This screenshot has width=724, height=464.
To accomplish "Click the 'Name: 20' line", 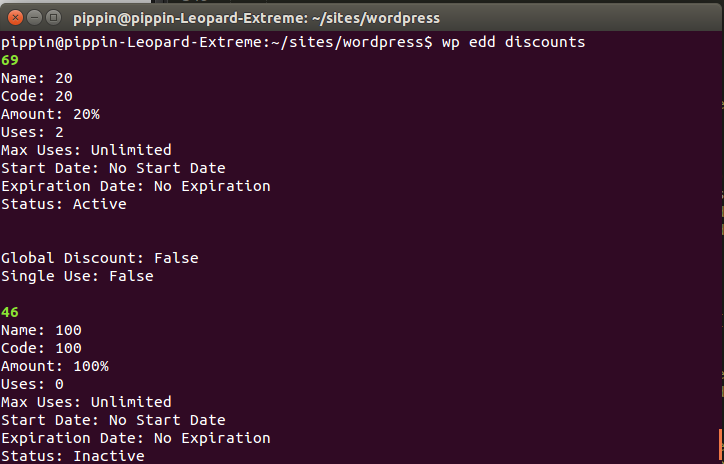I will (37, 78).
